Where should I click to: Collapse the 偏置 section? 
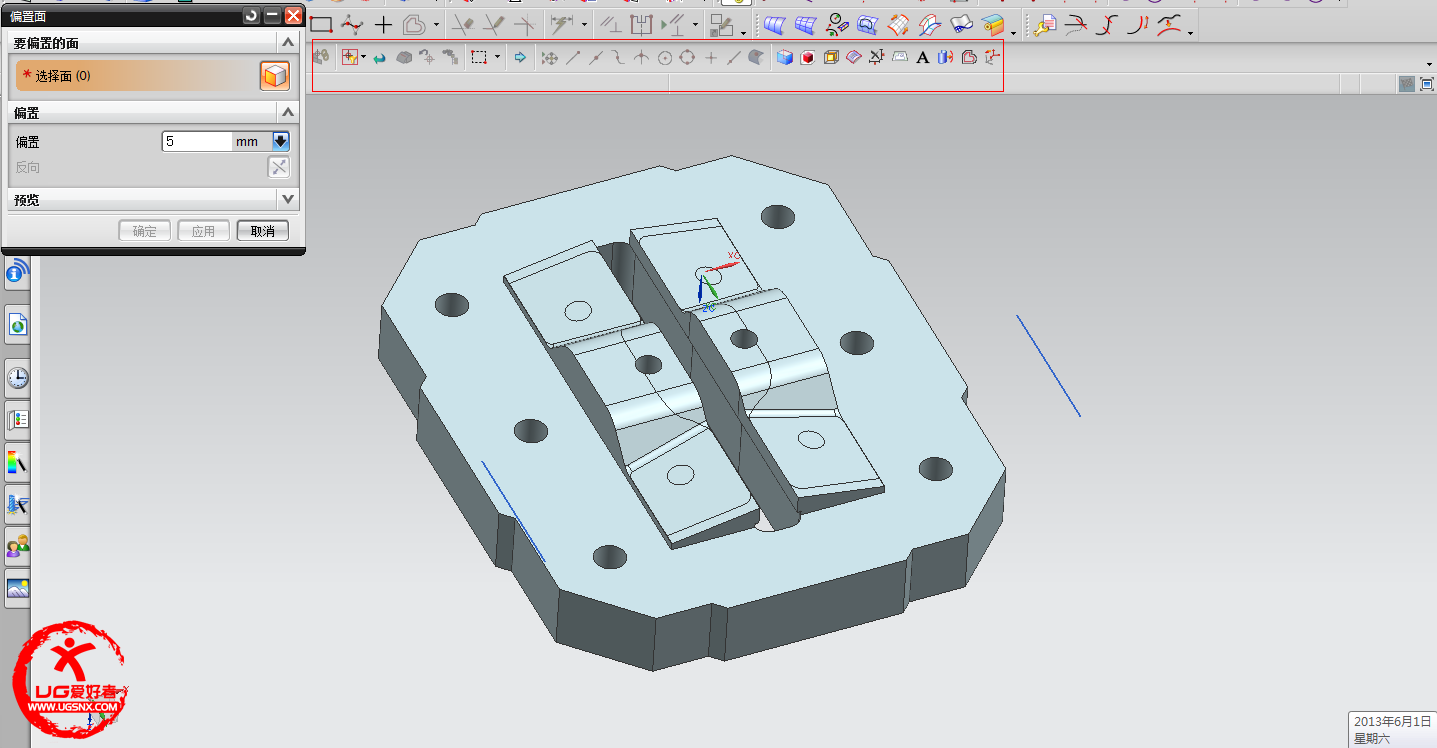[288, 113]
